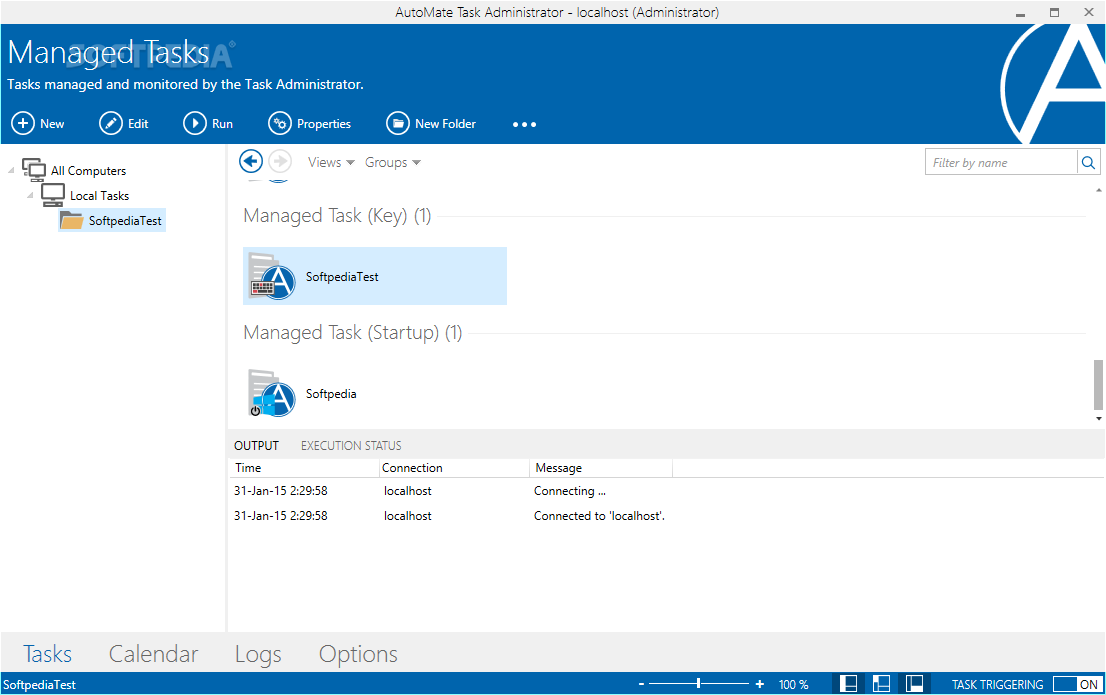Click the New task plus icon

[23, 123]
